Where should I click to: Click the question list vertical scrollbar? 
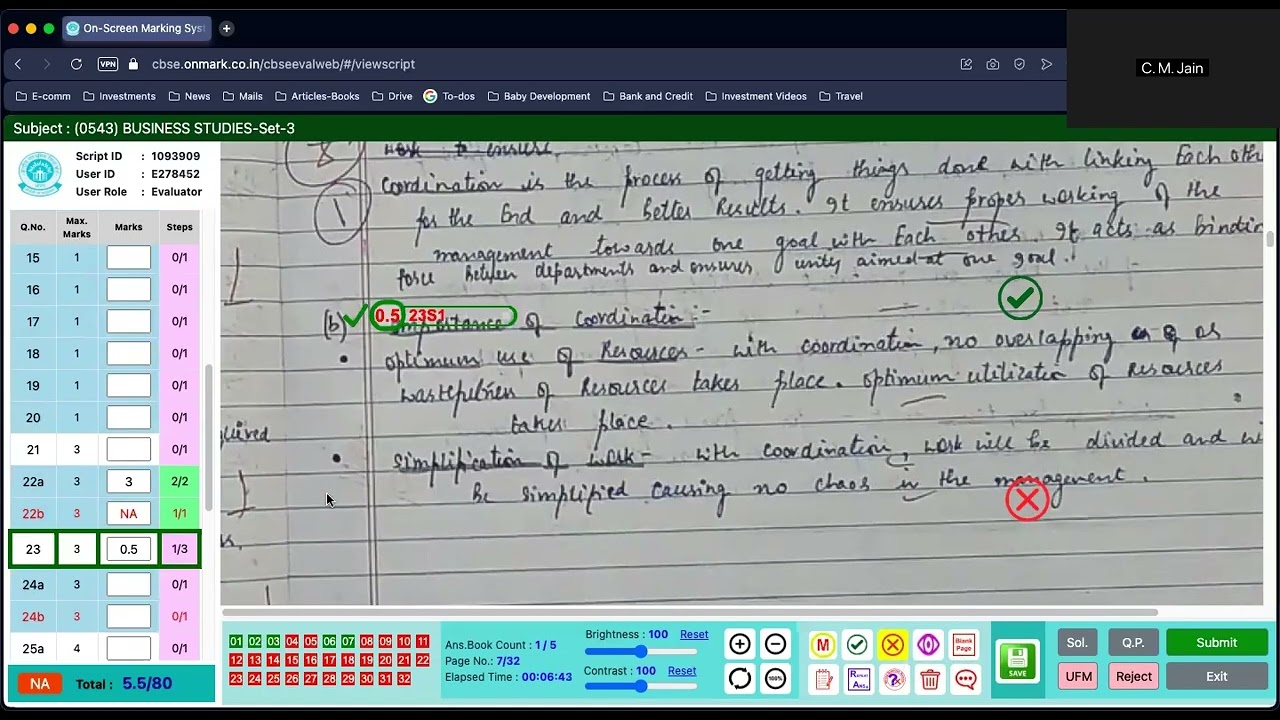pyautogui.click(x=209, y=438)
